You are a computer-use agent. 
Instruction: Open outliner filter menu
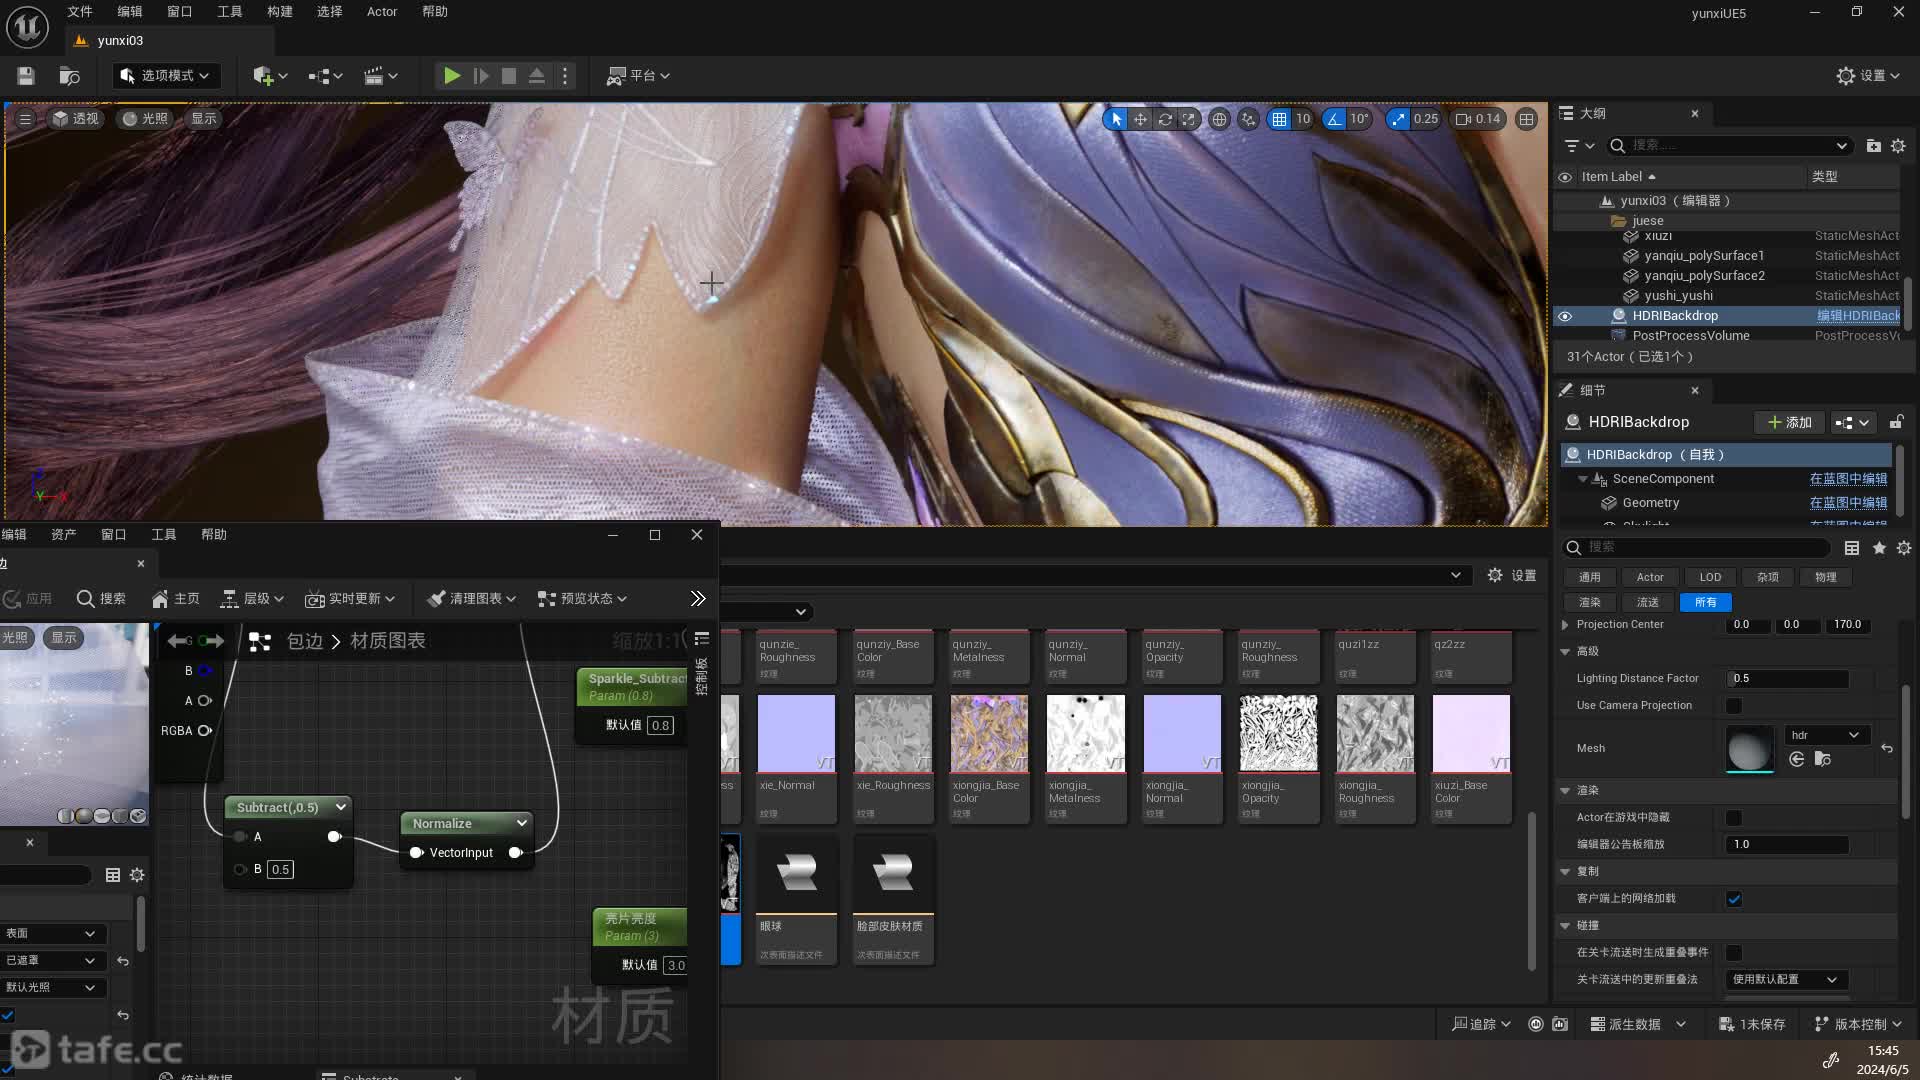(x=1579, y=146)
